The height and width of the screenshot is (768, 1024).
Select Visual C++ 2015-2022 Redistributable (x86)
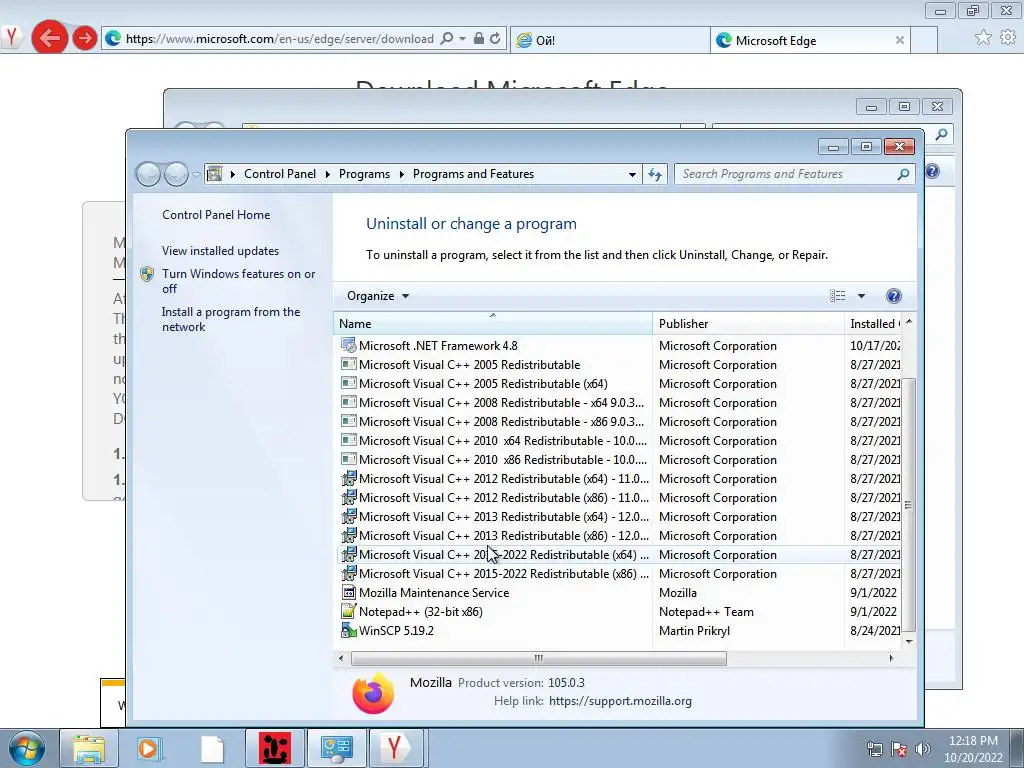(x=620, y=573)
